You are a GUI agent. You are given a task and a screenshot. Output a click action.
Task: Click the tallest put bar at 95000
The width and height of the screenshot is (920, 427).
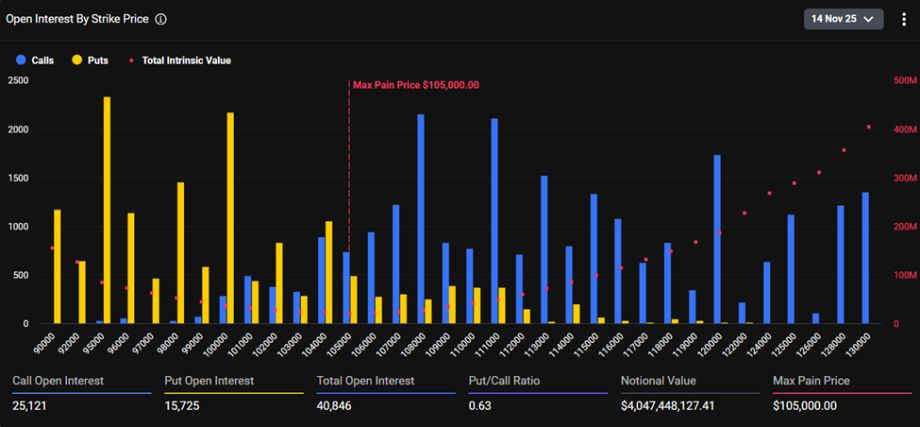click(x=107, y=210)
